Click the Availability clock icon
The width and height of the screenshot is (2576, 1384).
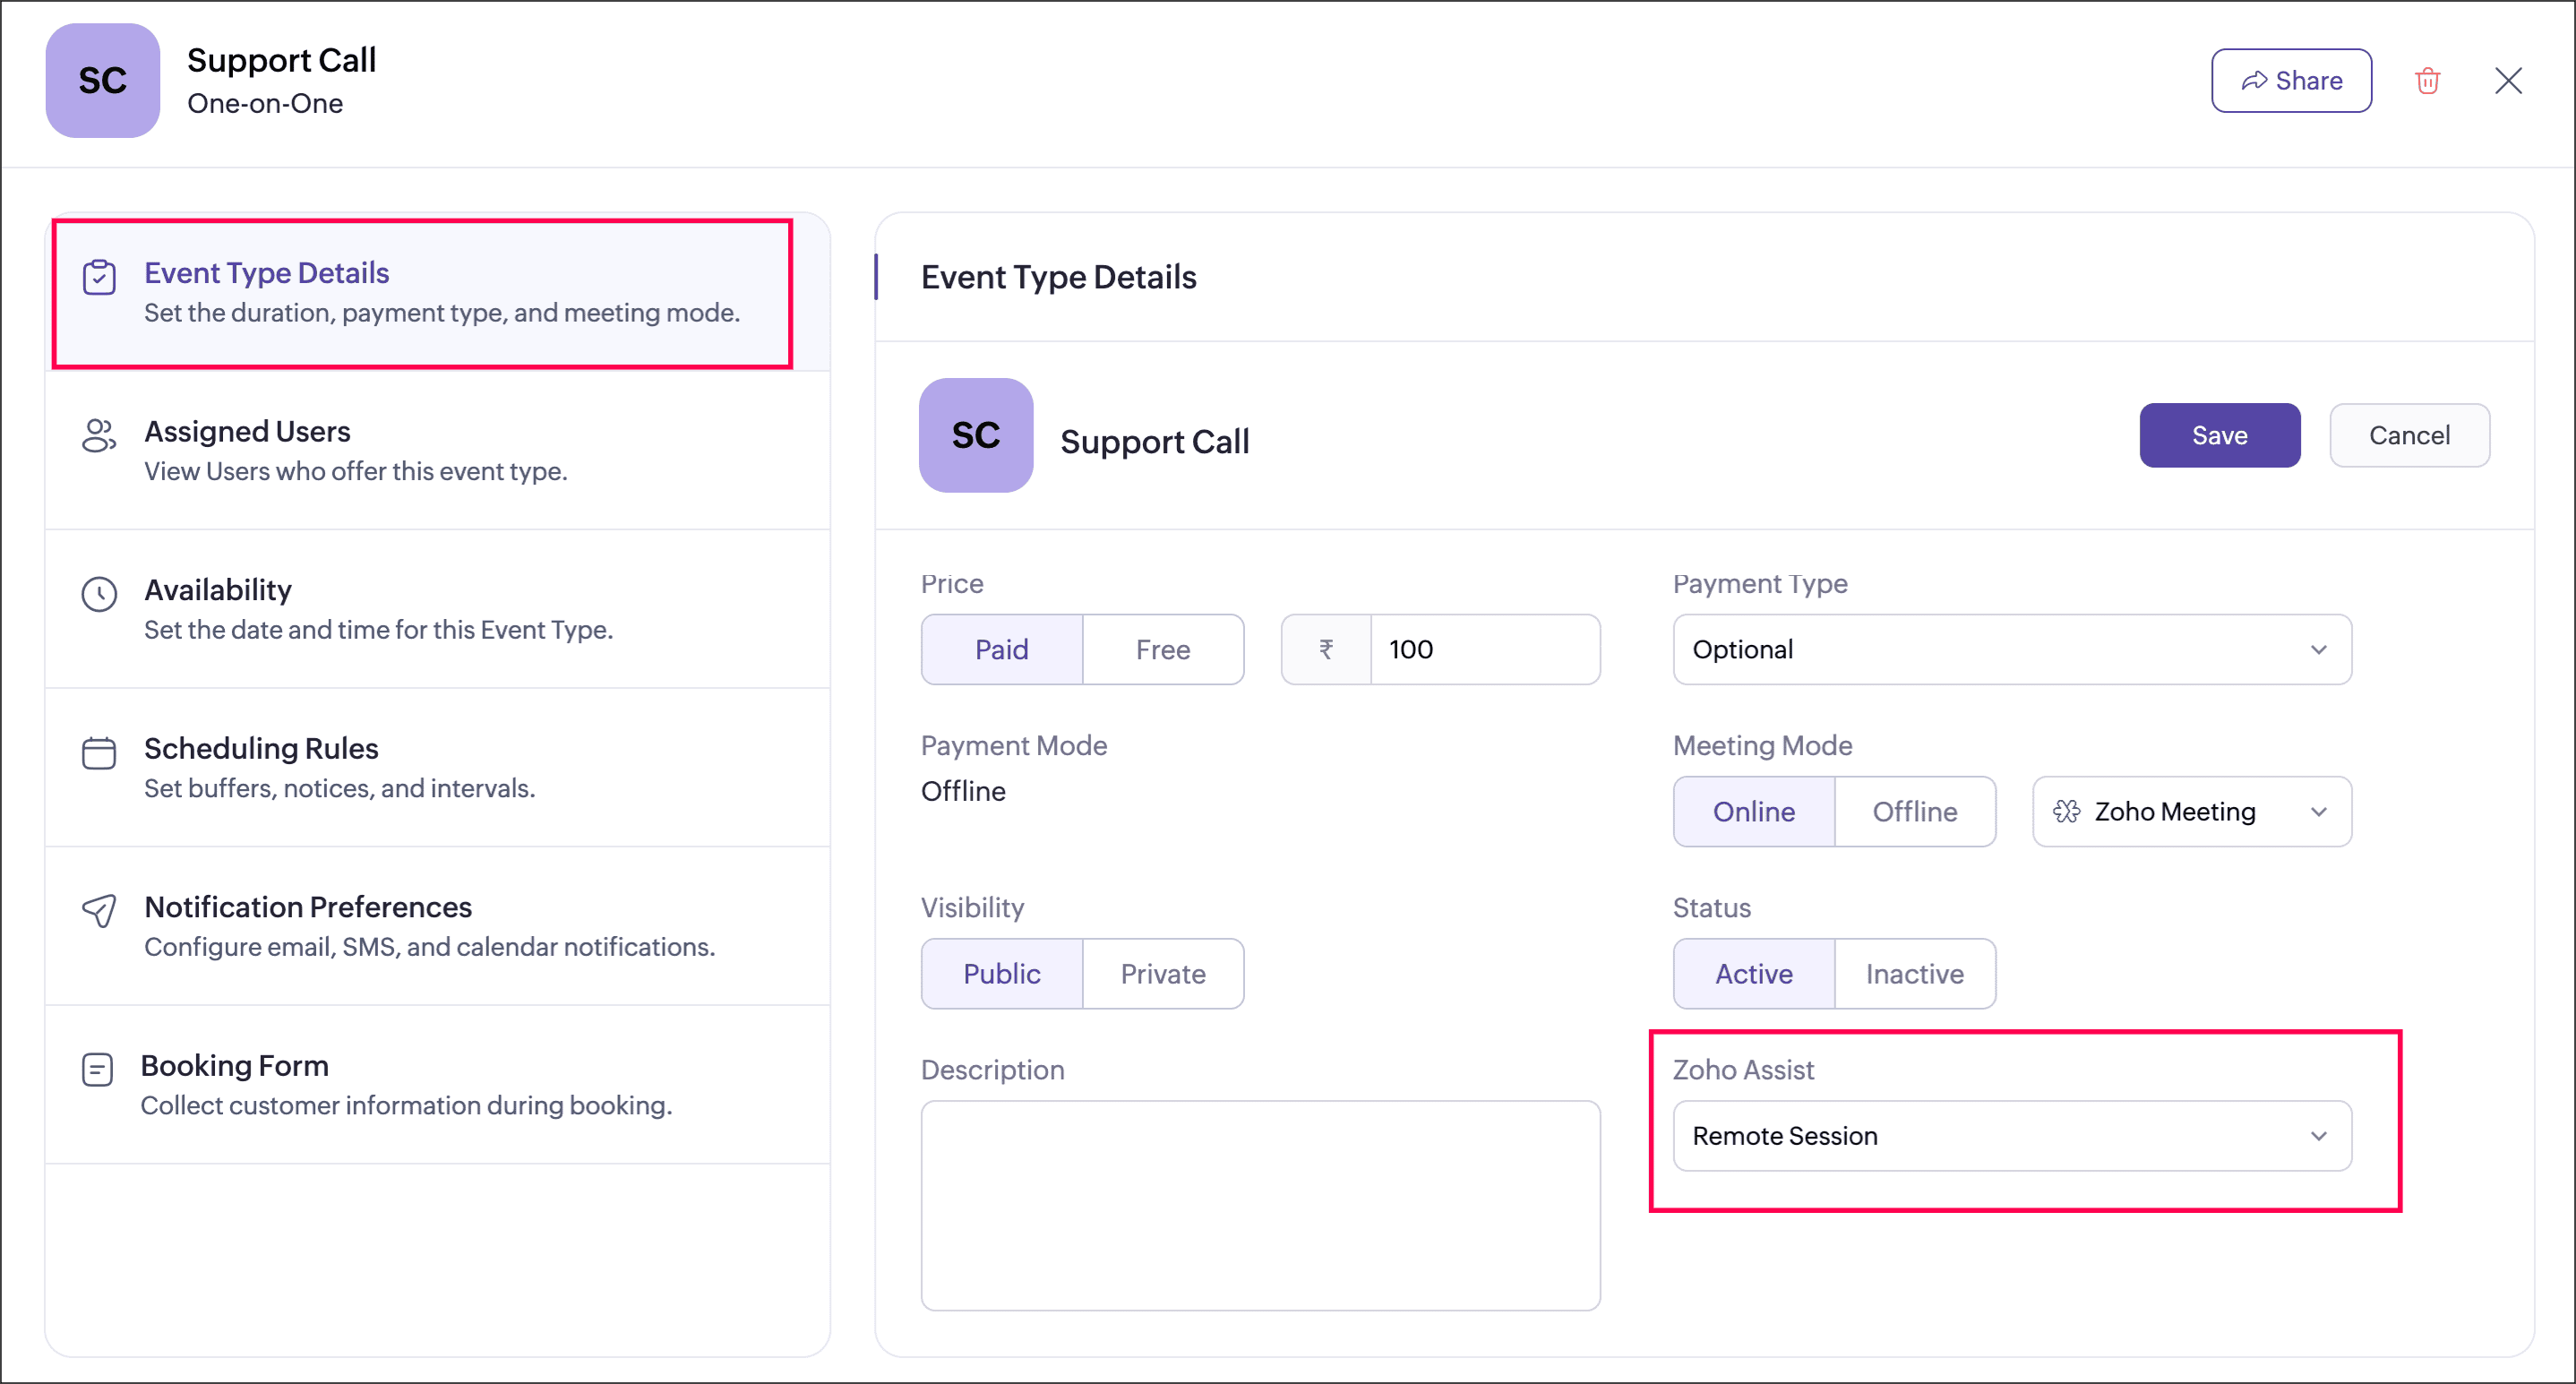pyautogui.click(x=99, y=594)
